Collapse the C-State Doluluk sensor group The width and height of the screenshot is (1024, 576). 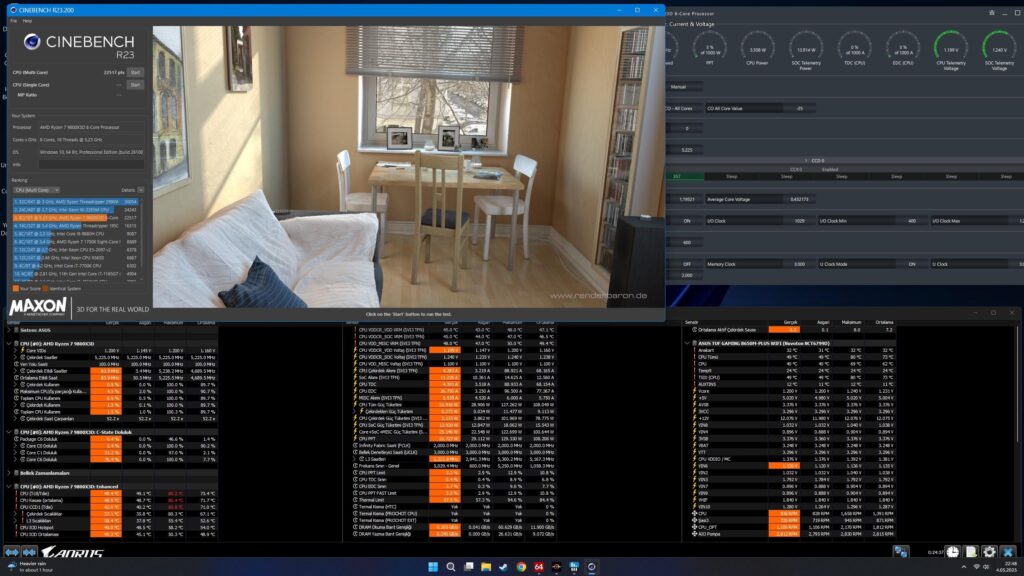point(9,432)
